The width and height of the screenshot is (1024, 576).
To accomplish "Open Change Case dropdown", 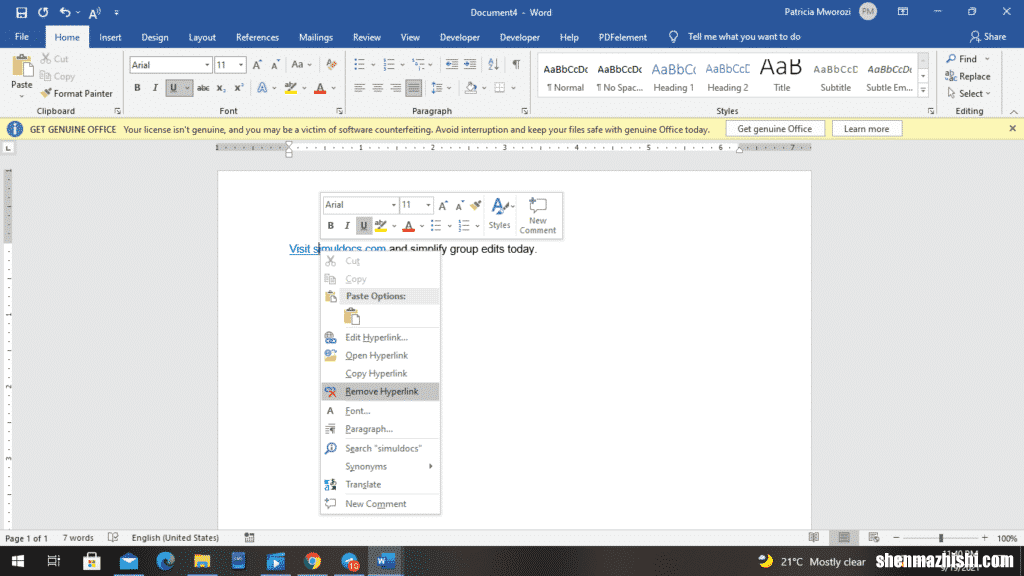I will [x=301, y=65].
